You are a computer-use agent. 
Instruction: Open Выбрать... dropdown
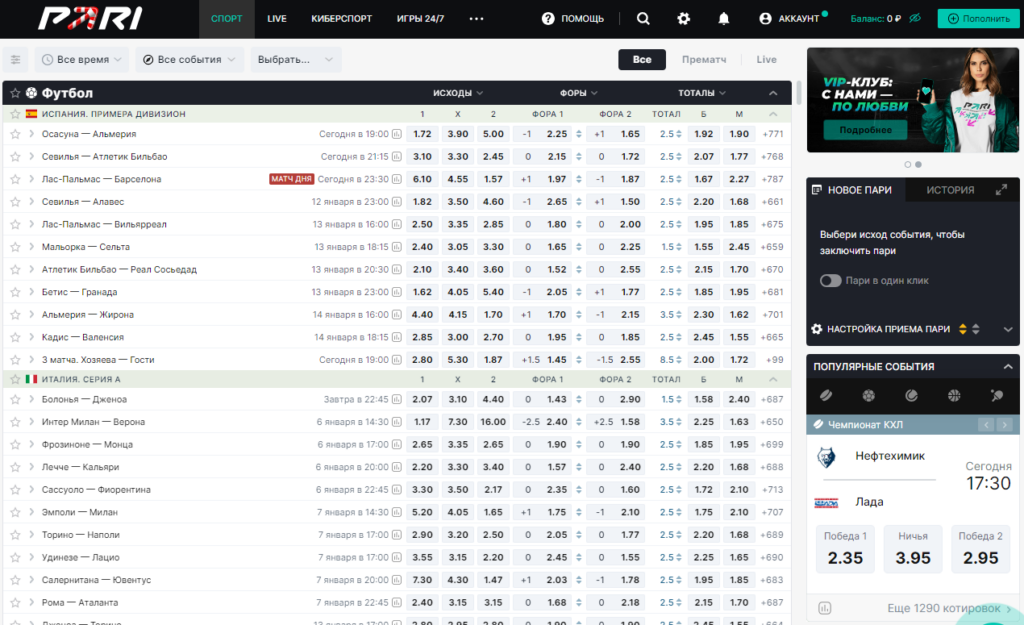coord(295,59)
